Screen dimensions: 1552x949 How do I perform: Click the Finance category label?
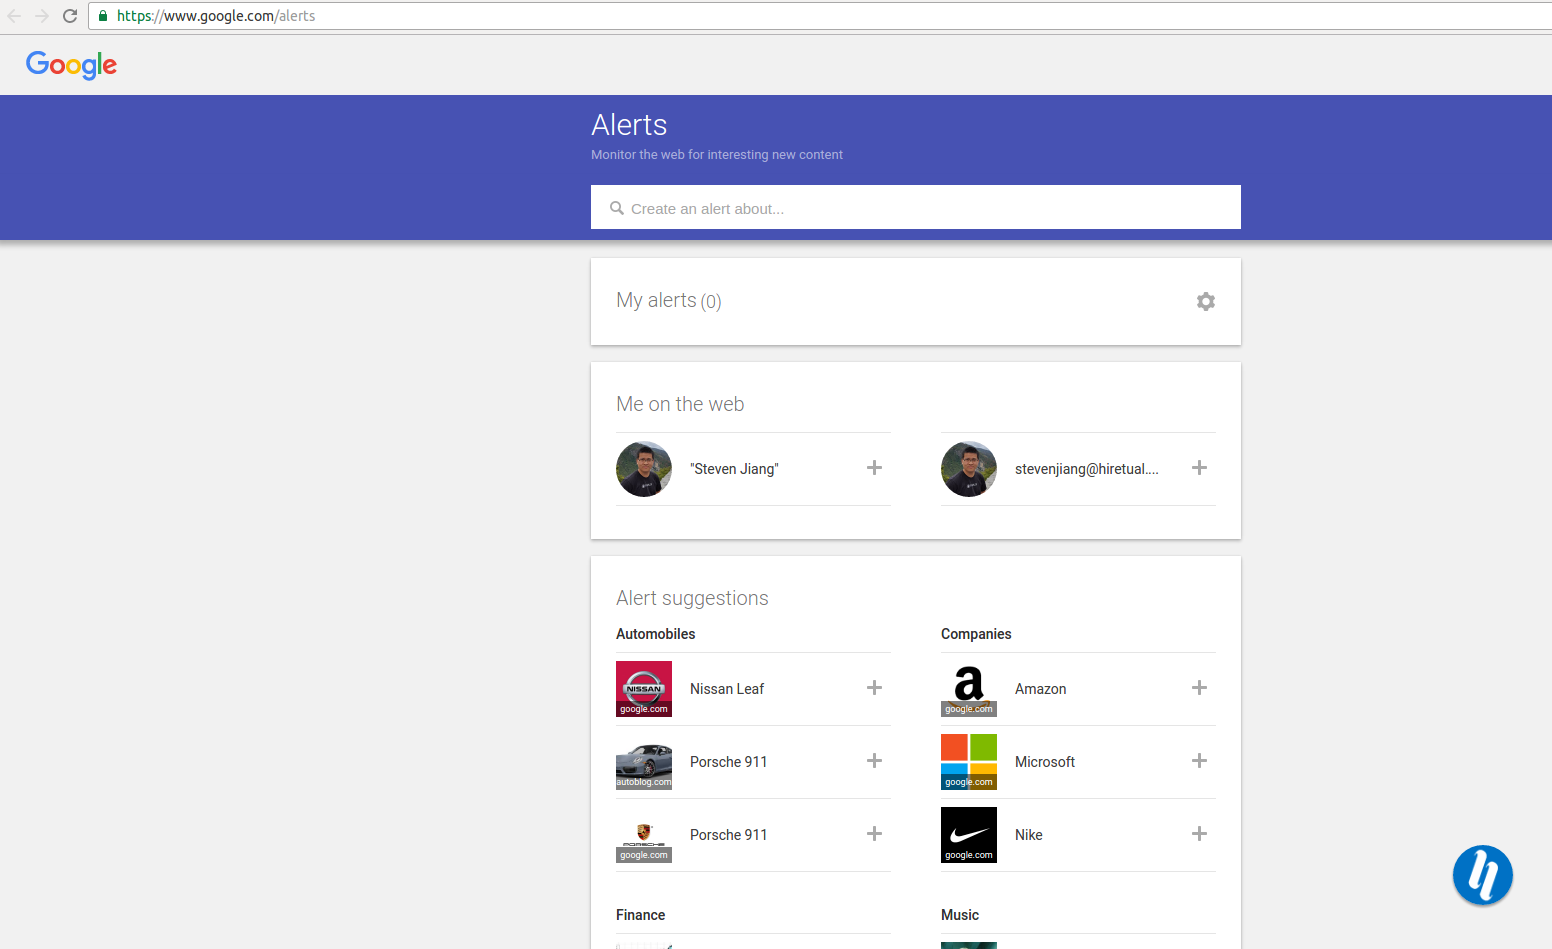641,915
